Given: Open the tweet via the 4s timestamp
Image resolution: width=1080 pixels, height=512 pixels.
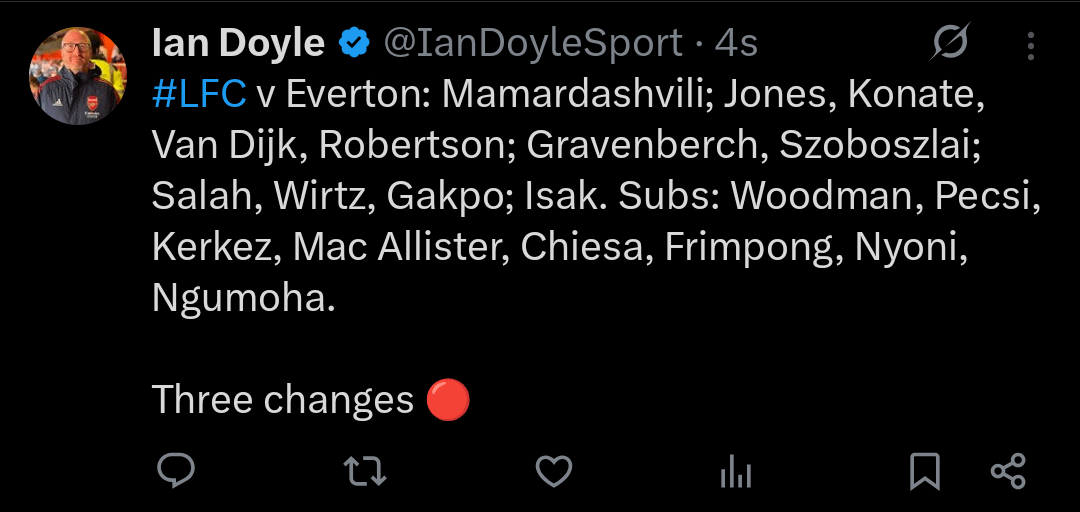Looking at the screenshot, I should pos(736,44).
